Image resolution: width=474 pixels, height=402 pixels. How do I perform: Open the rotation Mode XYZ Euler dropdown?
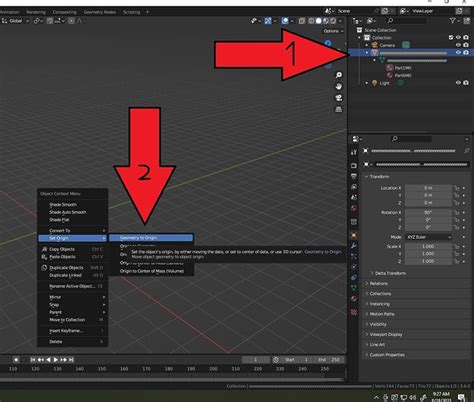pos(428,237)
